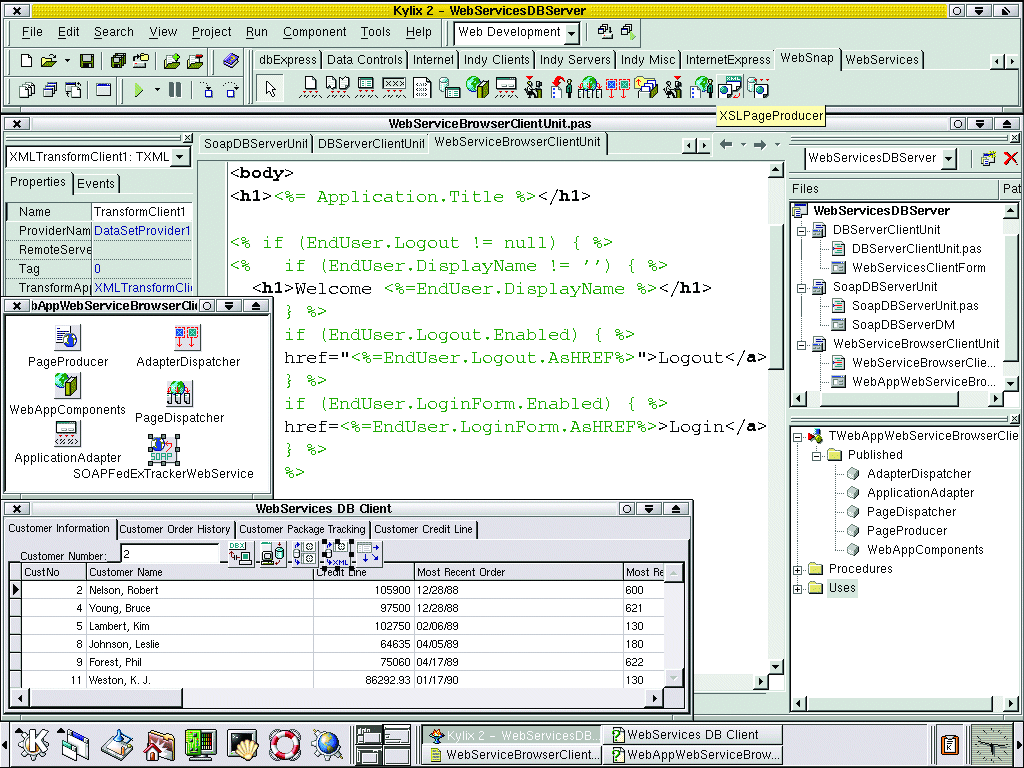Select the AdapterDispatcher component on the form
1024x768 pixels.
(x=187, y=338)
